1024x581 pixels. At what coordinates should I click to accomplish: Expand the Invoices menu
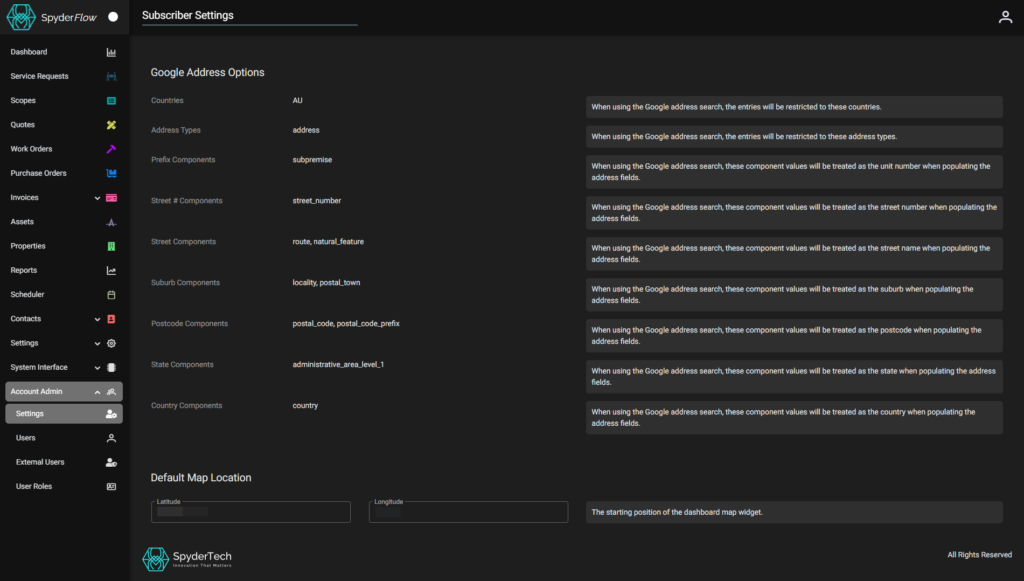point(95,197)
